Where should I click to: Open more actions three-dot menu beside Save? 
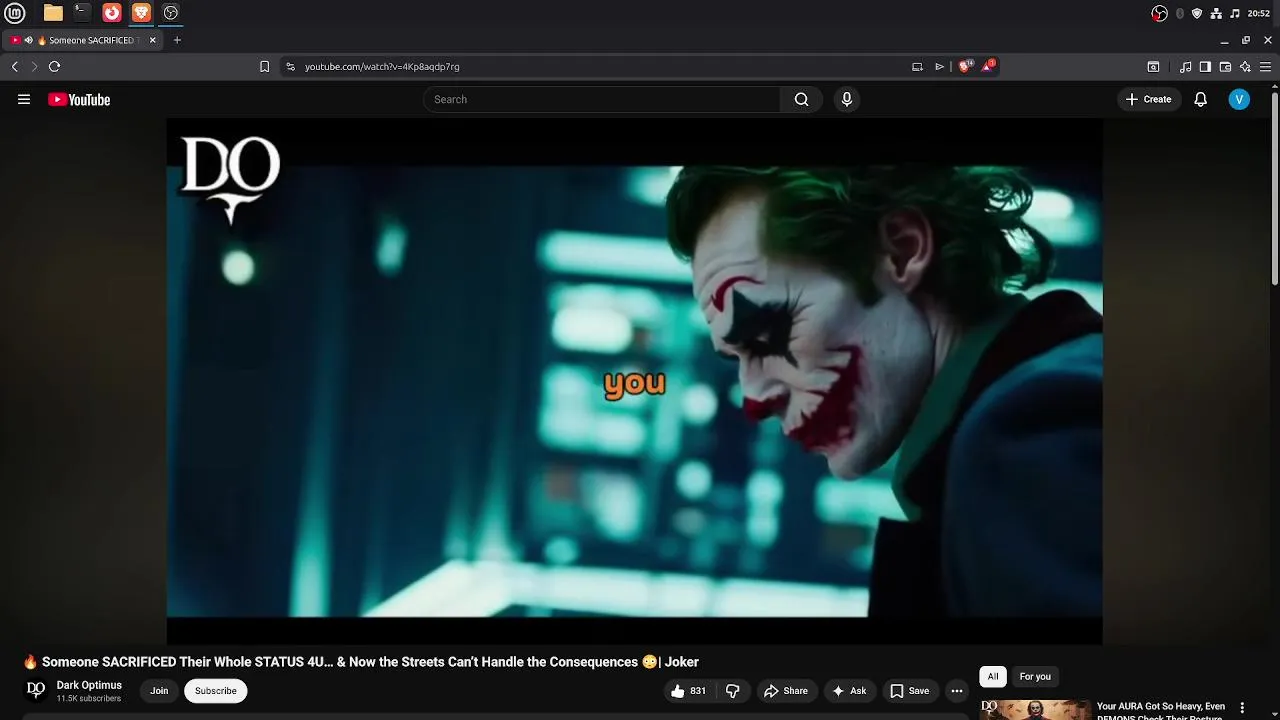tap(957, 691)
